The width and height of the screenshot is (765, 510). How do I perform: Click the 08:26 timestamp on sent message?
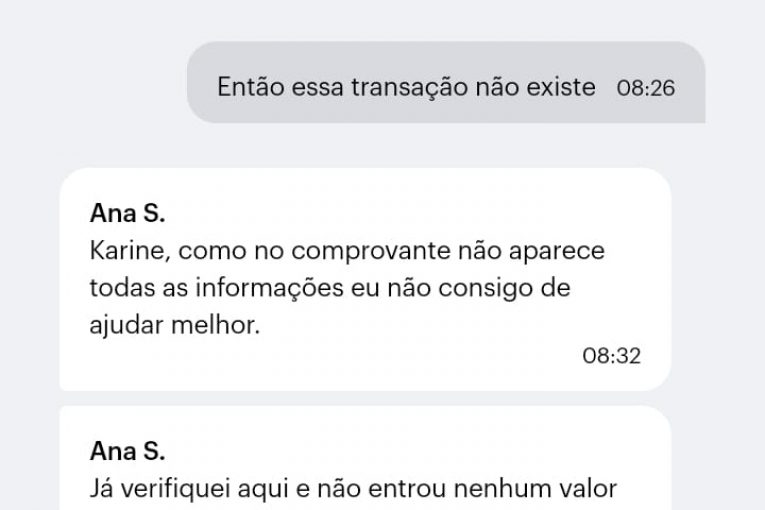pos(646,88)
